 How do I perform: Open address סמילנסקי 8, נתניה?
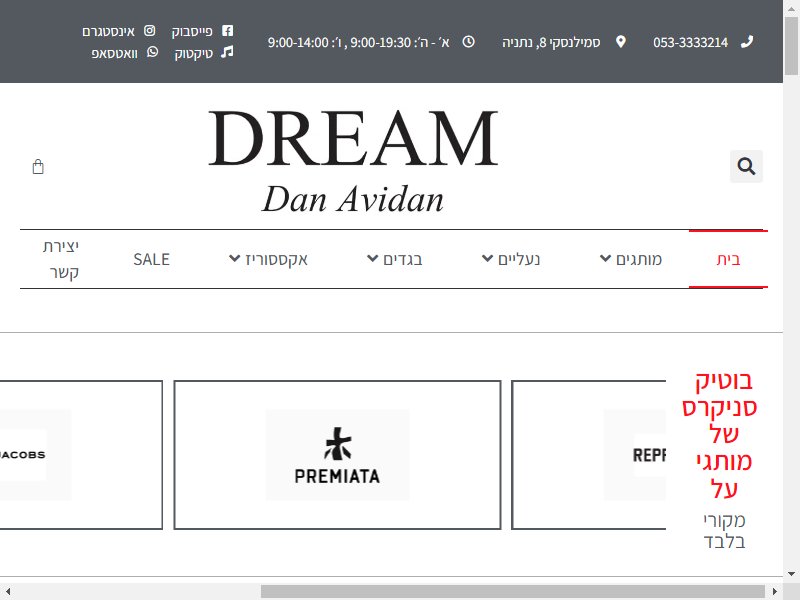[x=551, y=42]
